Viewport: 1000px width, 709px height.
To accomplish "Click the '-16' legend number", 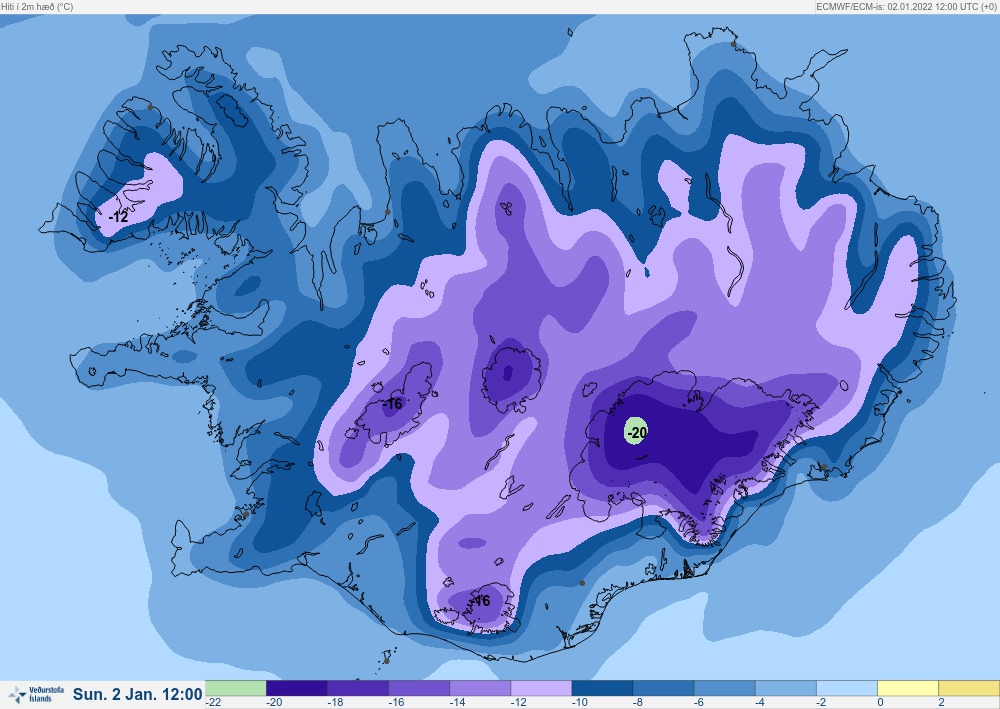I will 397,702.
